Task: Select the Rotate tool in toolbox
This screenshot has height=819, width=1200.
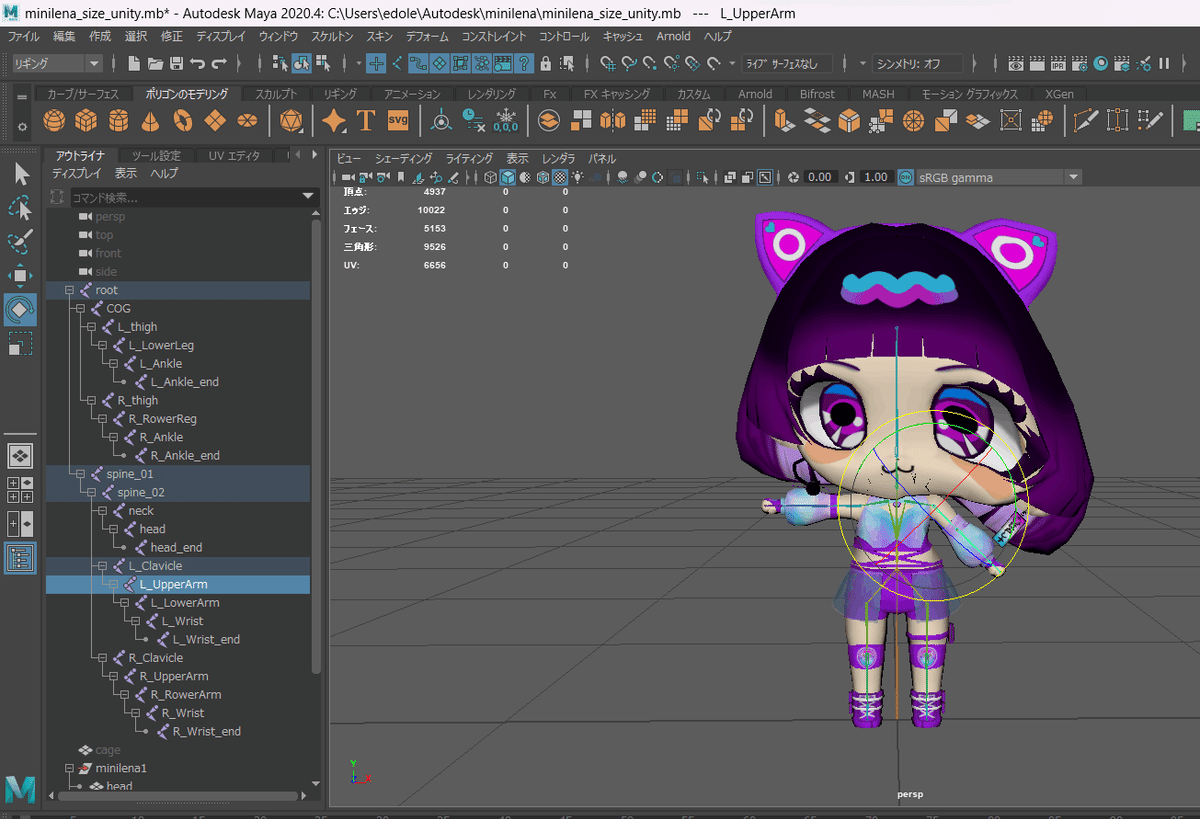Action: [21, 309]
